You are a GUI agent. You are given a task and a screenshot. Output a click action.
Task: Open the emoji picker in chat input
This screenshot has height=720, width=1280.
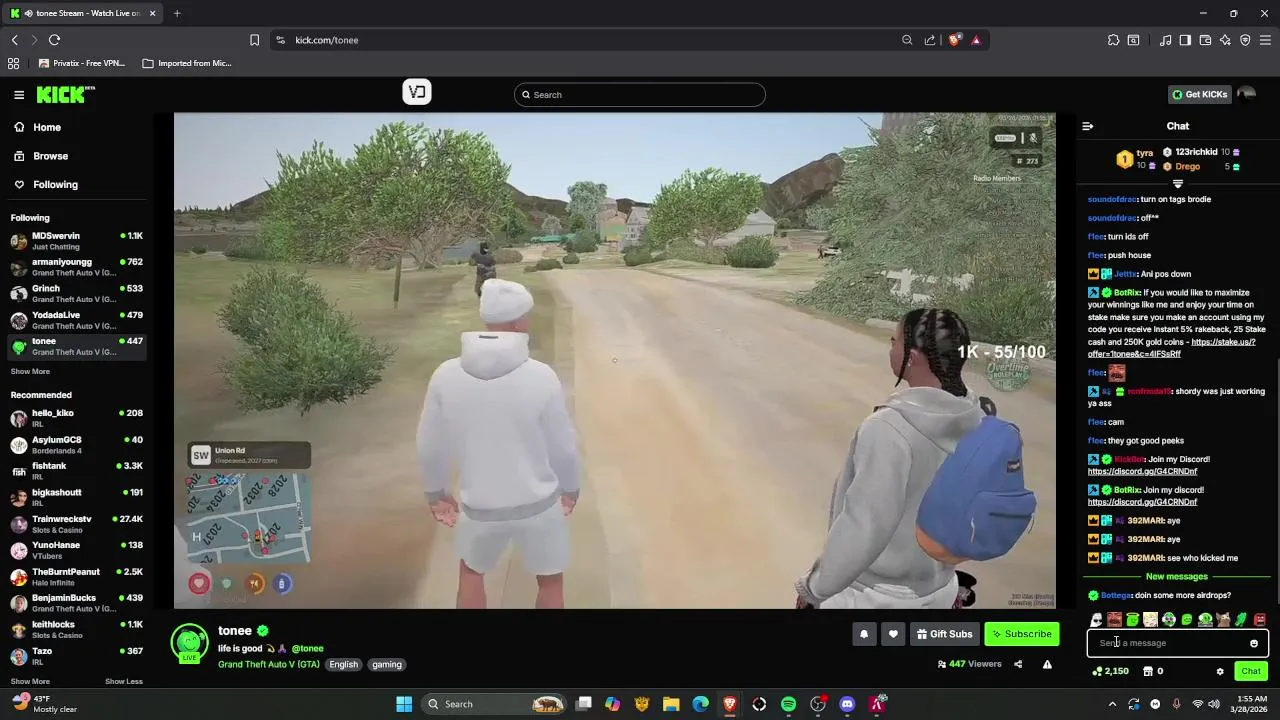1254,644
